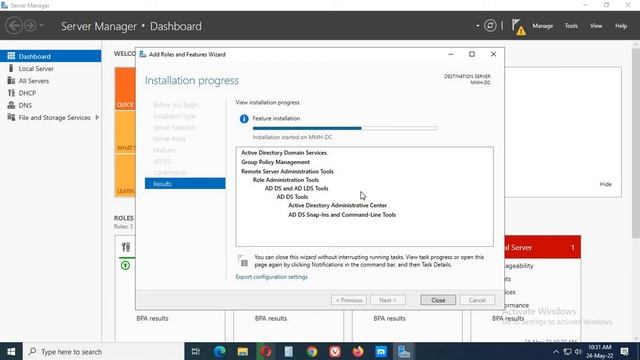Click the Local Server icon

tap(11, 68)
